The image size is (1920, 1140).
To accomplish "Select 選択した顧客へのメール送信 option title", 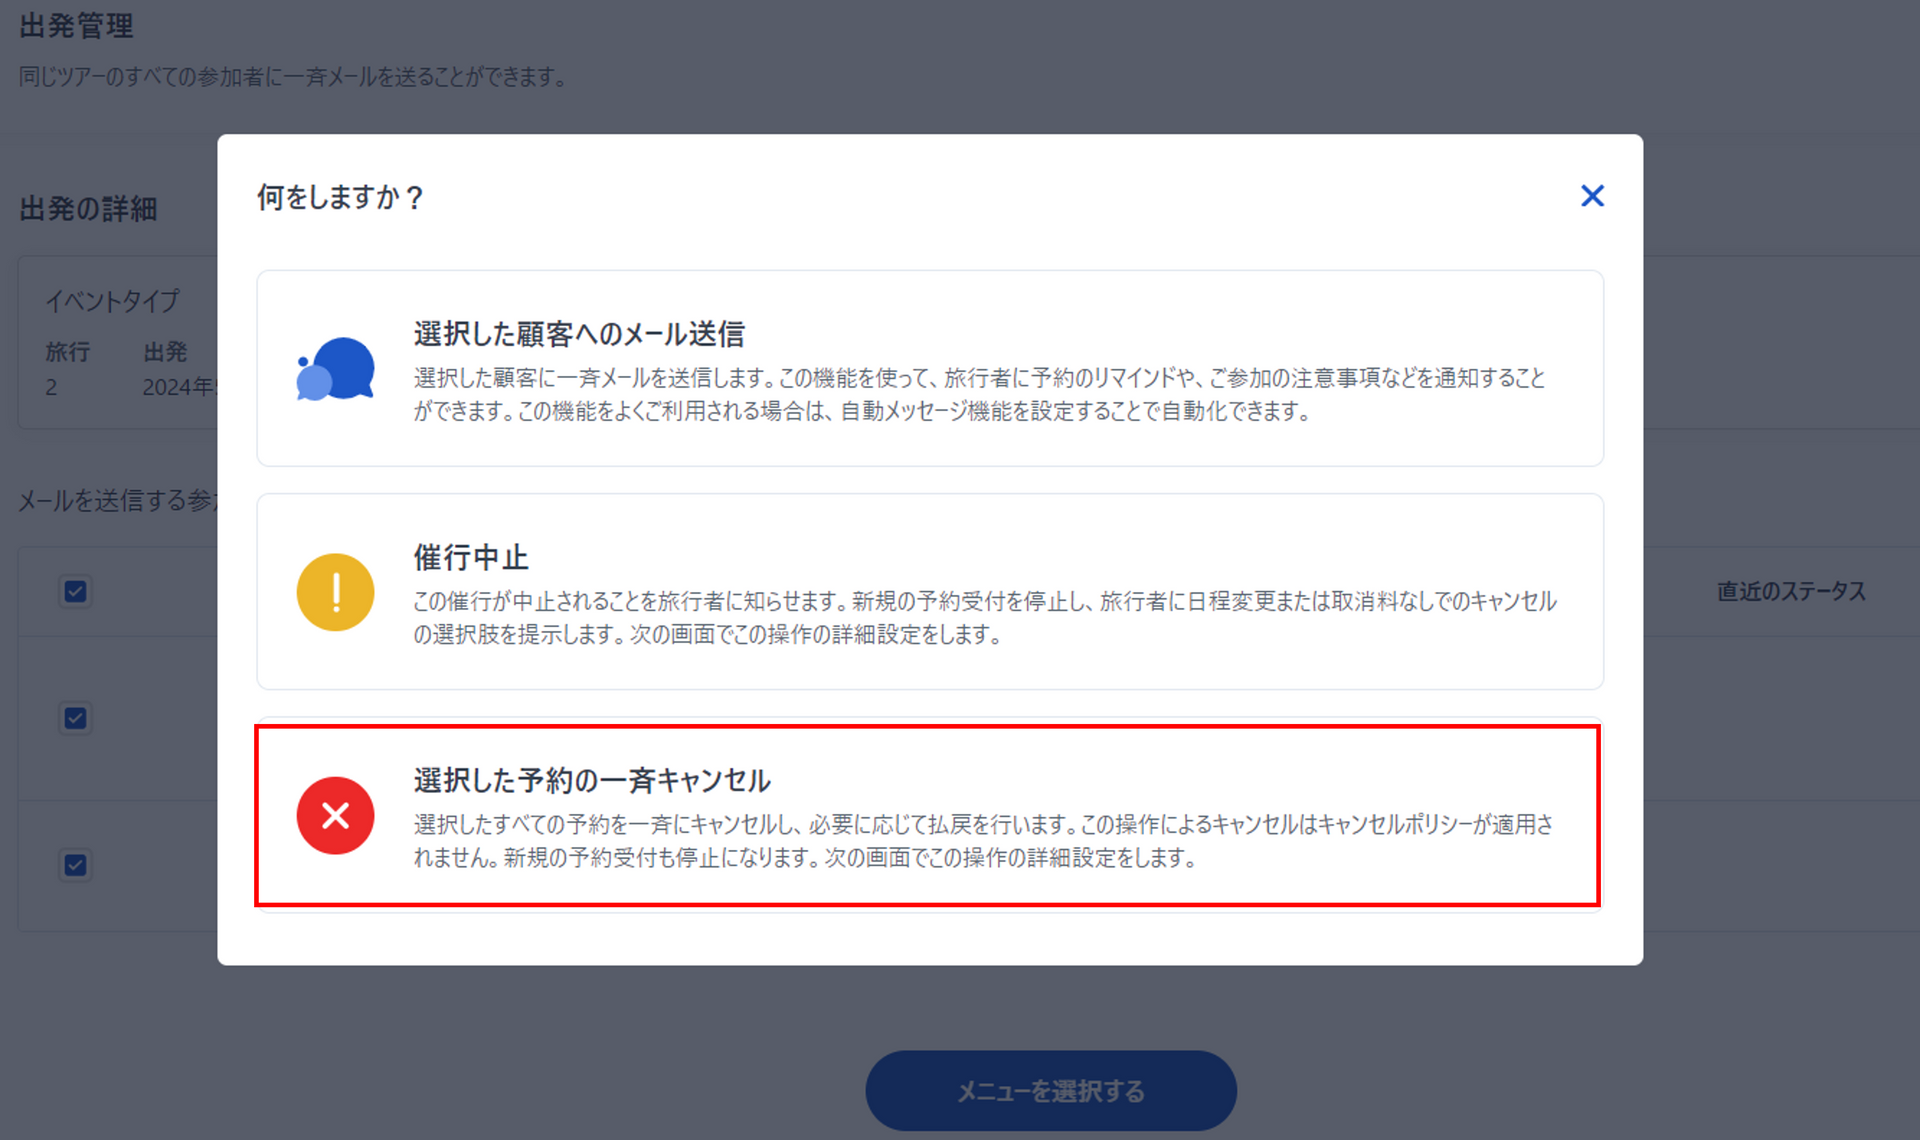I will point(579,334).
